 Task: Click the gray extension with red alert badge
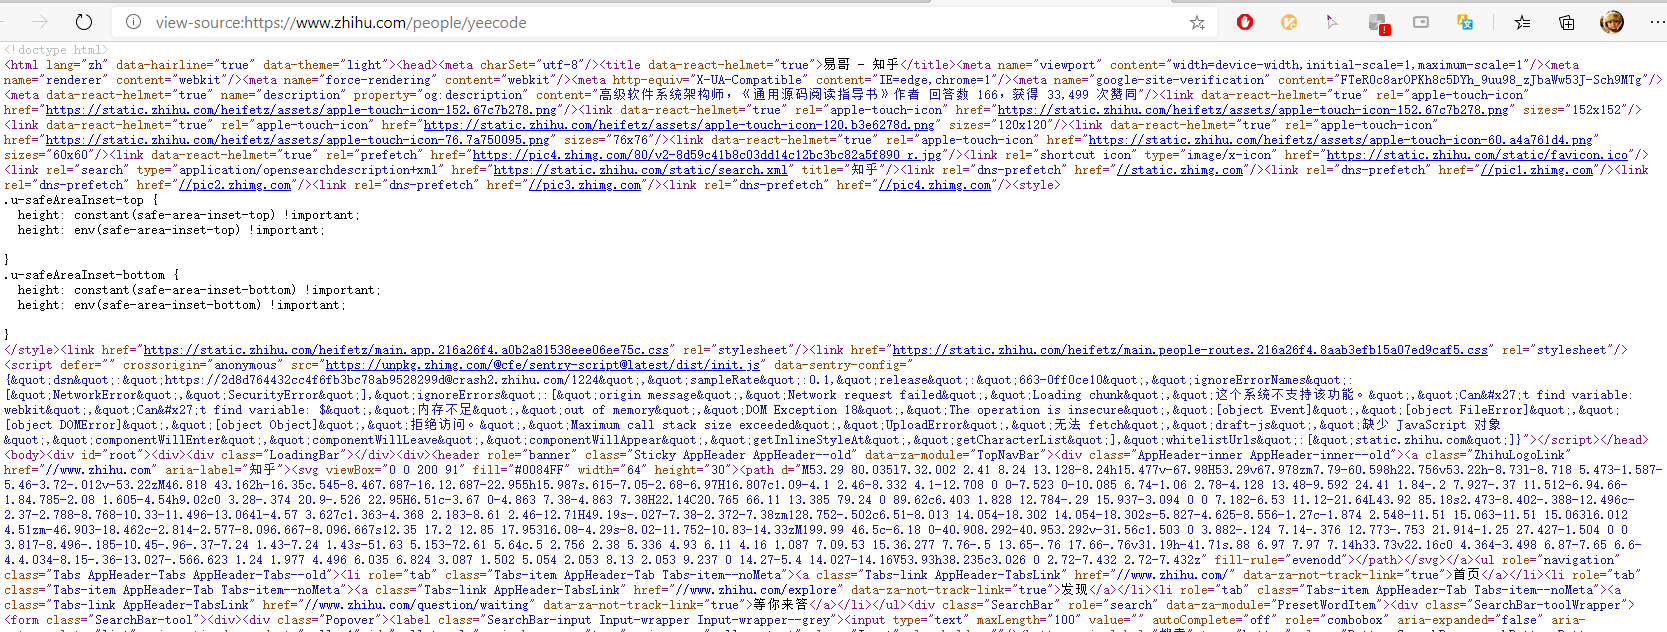coord(1378,23)
